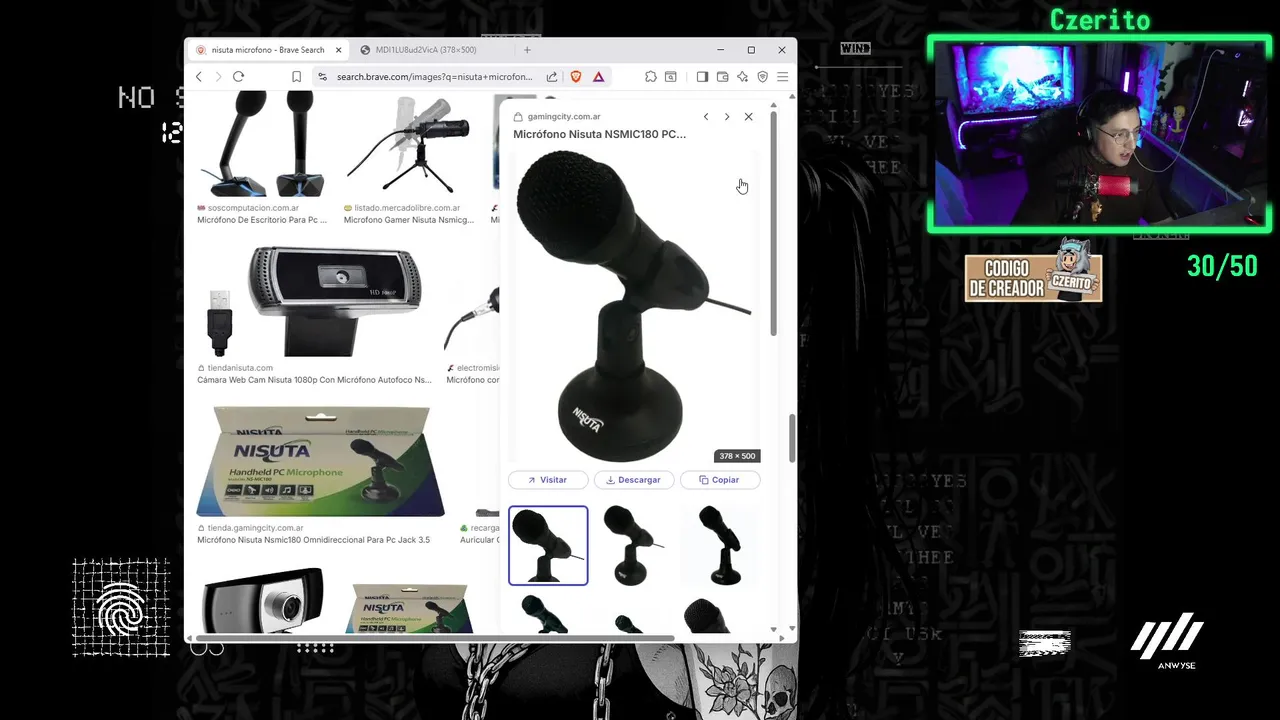Select the second related microphone thumbnail
Screen dimensions: 1280x720
coord(634,545)
